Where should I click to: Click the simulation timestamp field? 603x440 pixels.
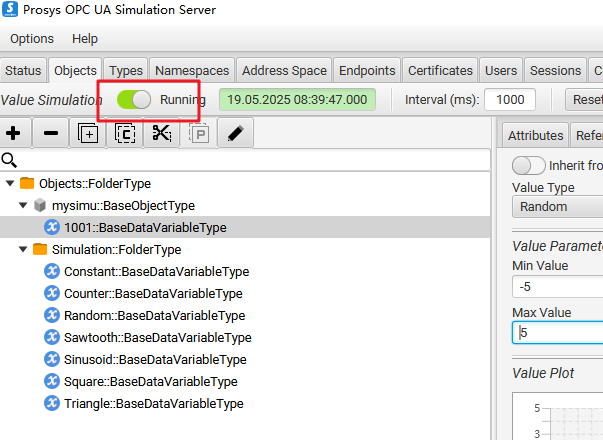(297, 100)
